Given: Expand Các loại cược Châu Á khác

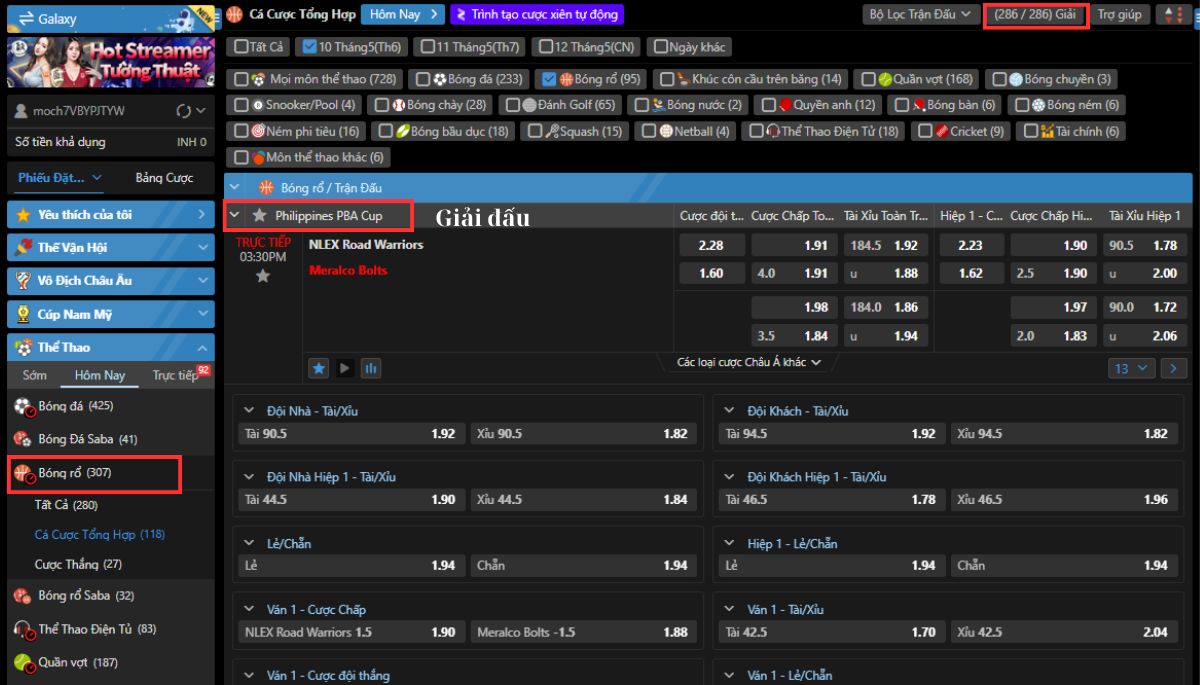Looking at the screenshot, I should (749, 362).
